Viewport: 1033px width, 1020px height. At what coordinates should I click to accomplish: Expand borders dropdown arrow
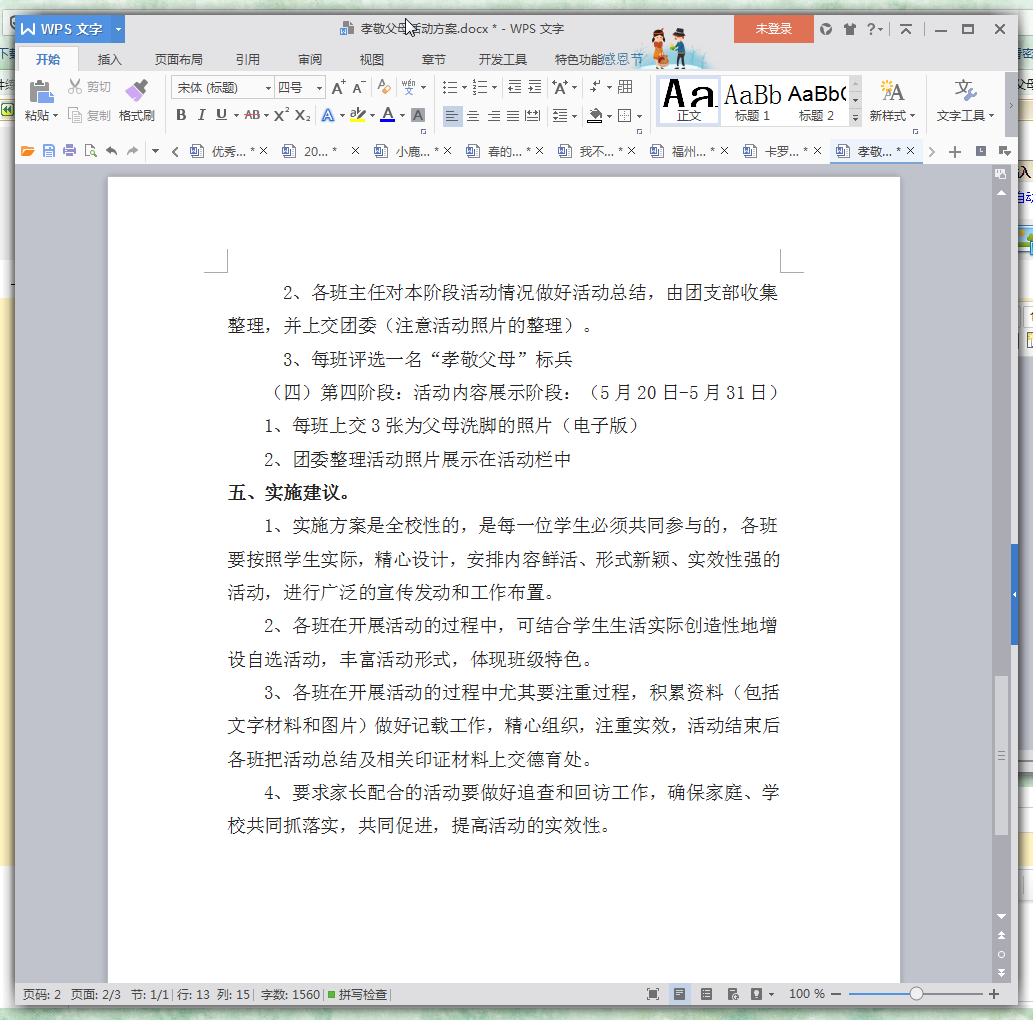(640, 117)
